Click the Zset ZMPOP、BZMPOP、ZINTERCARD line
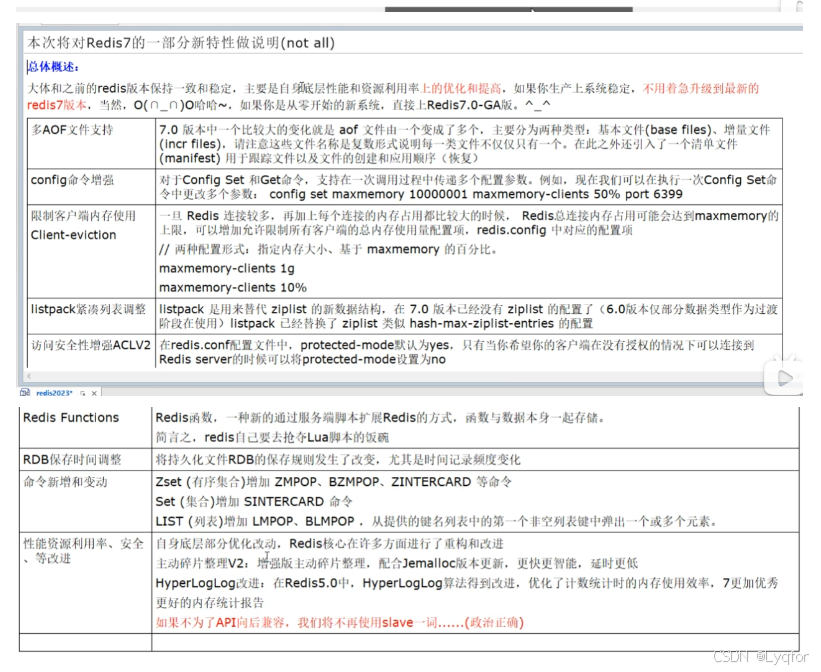 point(334,482)
